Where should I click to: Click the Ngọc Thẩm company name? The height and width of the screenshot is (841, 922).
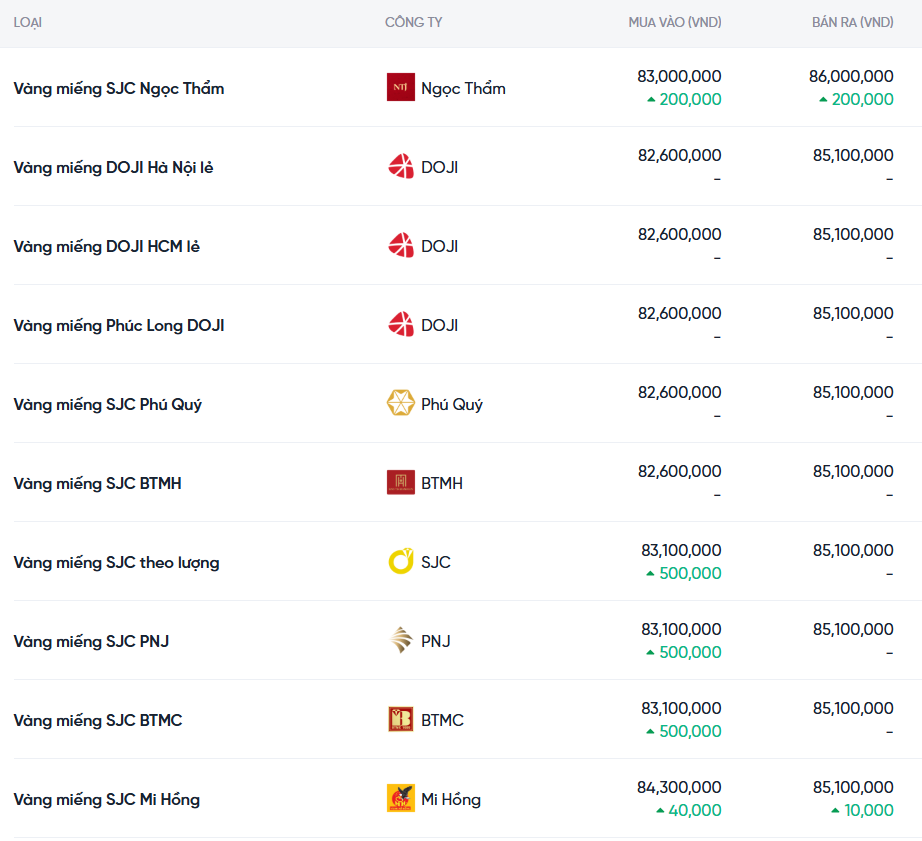click(463, 88)
